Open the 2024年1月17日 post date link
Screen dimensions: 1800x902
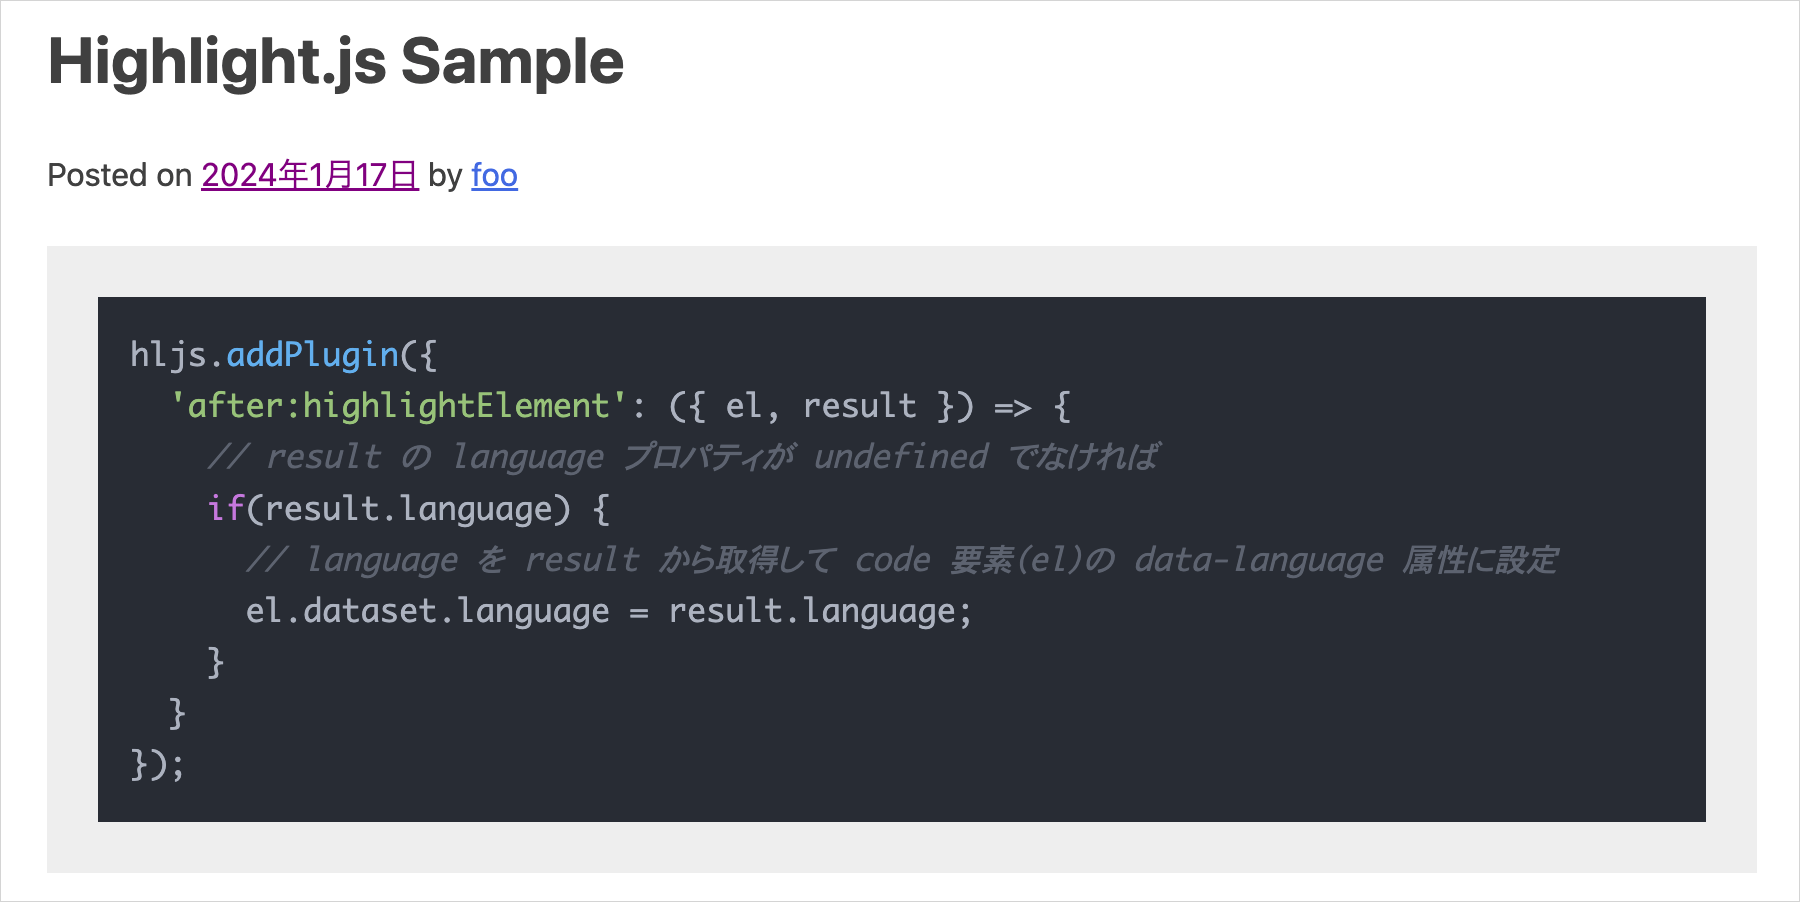point(309,175)
